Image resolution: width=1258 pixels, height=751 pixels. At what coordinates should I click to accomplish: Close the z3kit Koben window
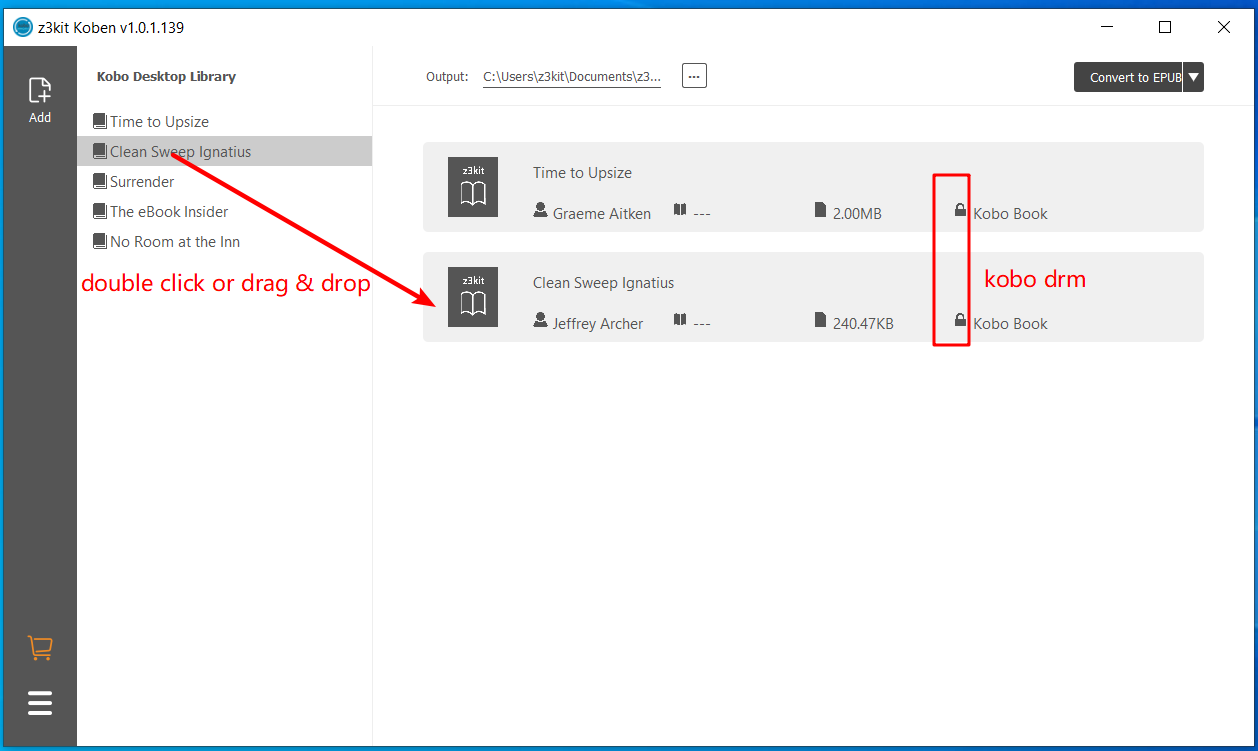pyautogui.click(x=1224, y=28)
